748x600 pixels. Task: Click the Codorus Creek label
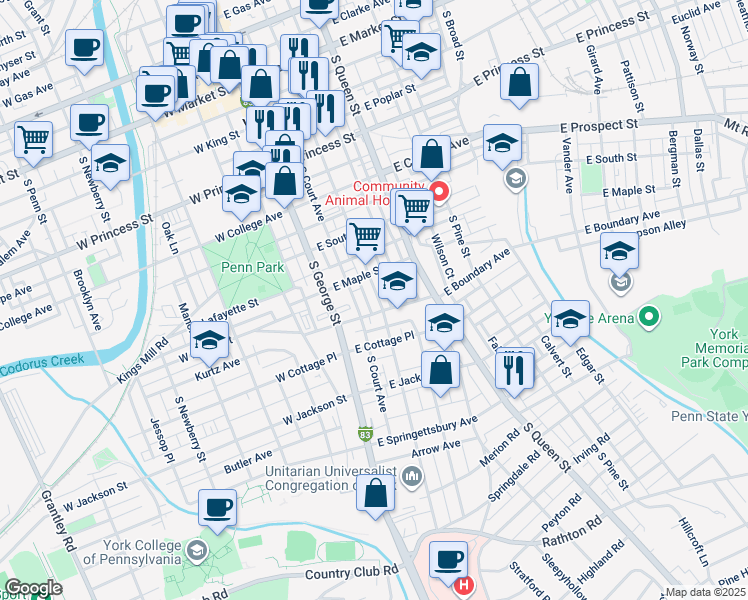pyautogui.click(x=42, y=365)
